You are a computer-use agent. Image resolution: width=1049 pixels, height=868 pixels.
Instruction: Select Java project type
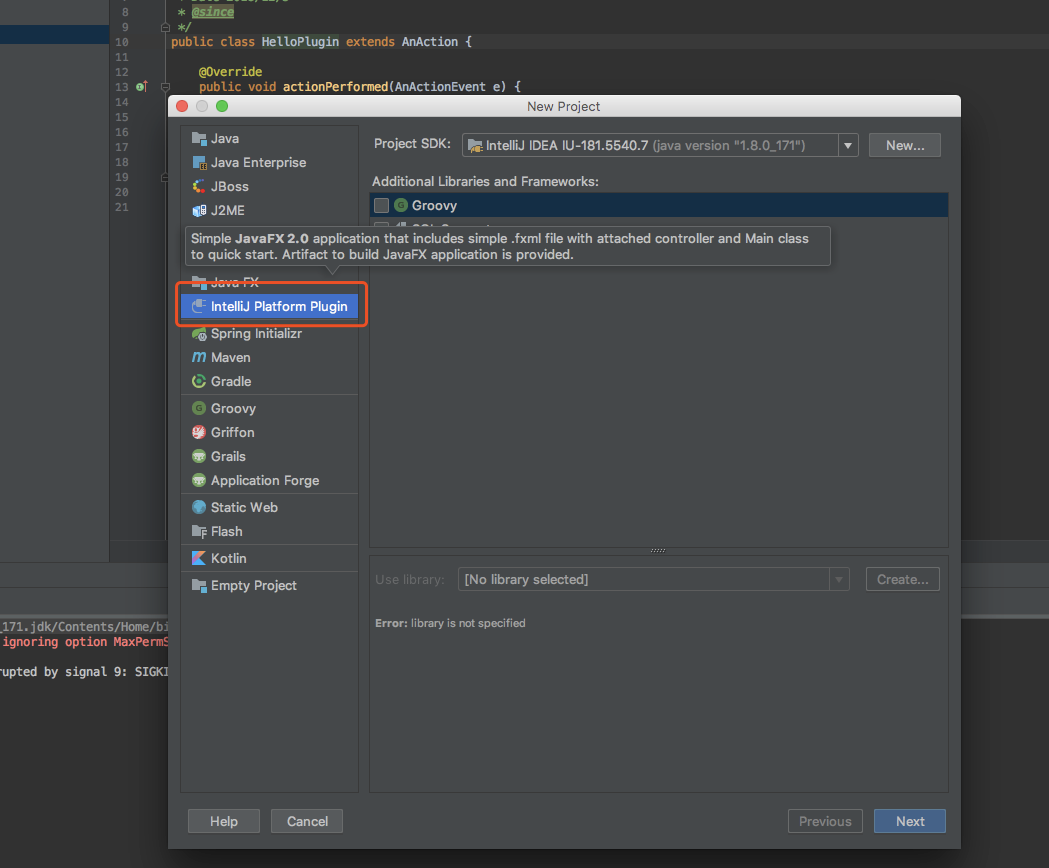point(269,139)
